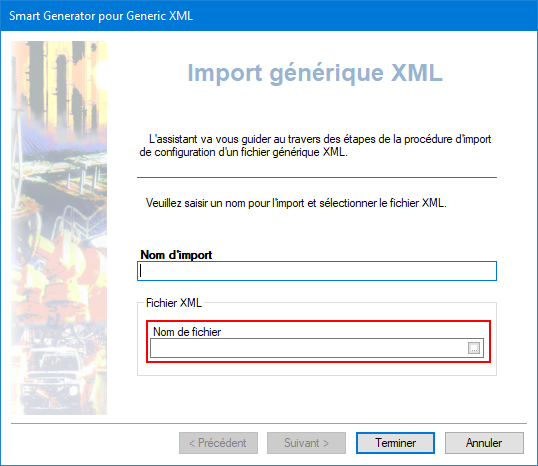Screen dimensions: 538x466
Task: Click the Terminer button
Action: coord(395,443)
